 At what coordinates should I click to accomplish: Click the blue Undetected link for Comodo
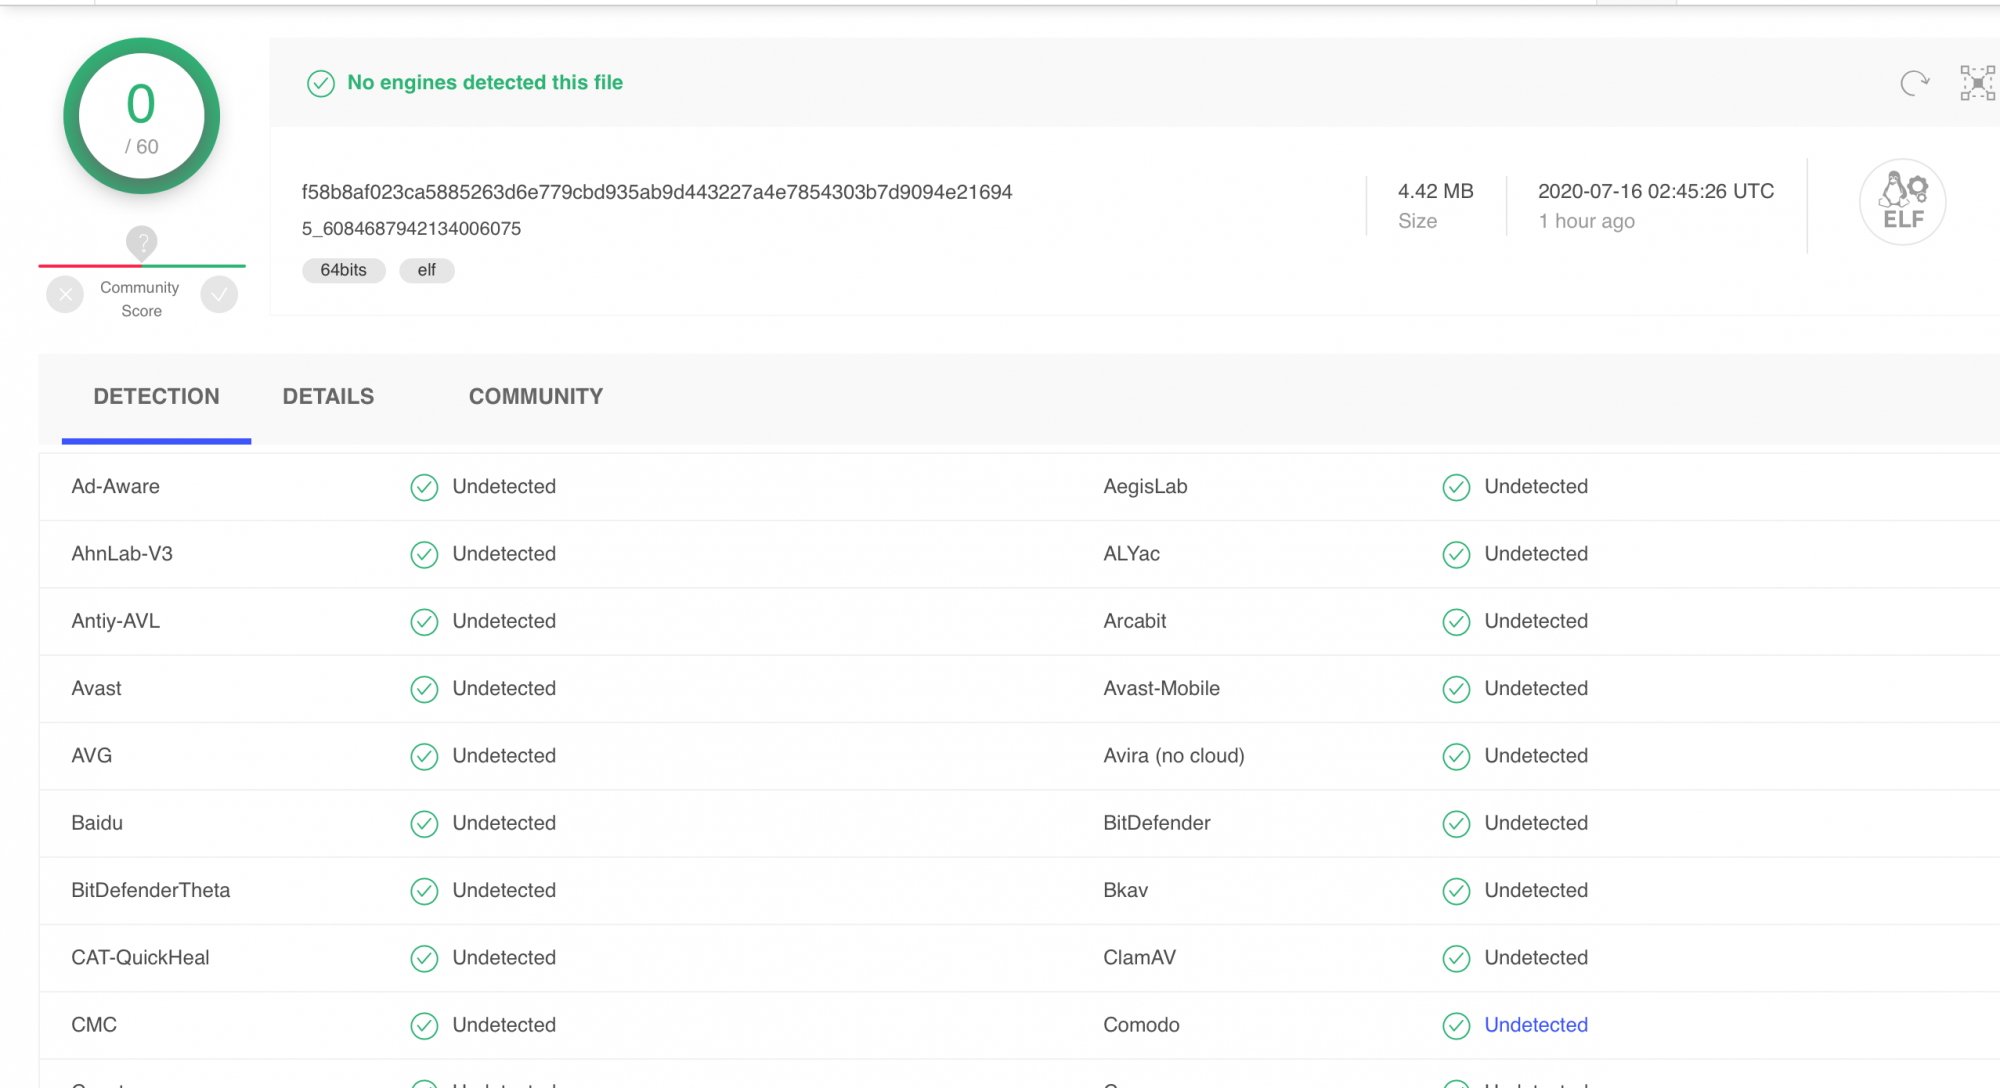[x=1535, y=1025]
